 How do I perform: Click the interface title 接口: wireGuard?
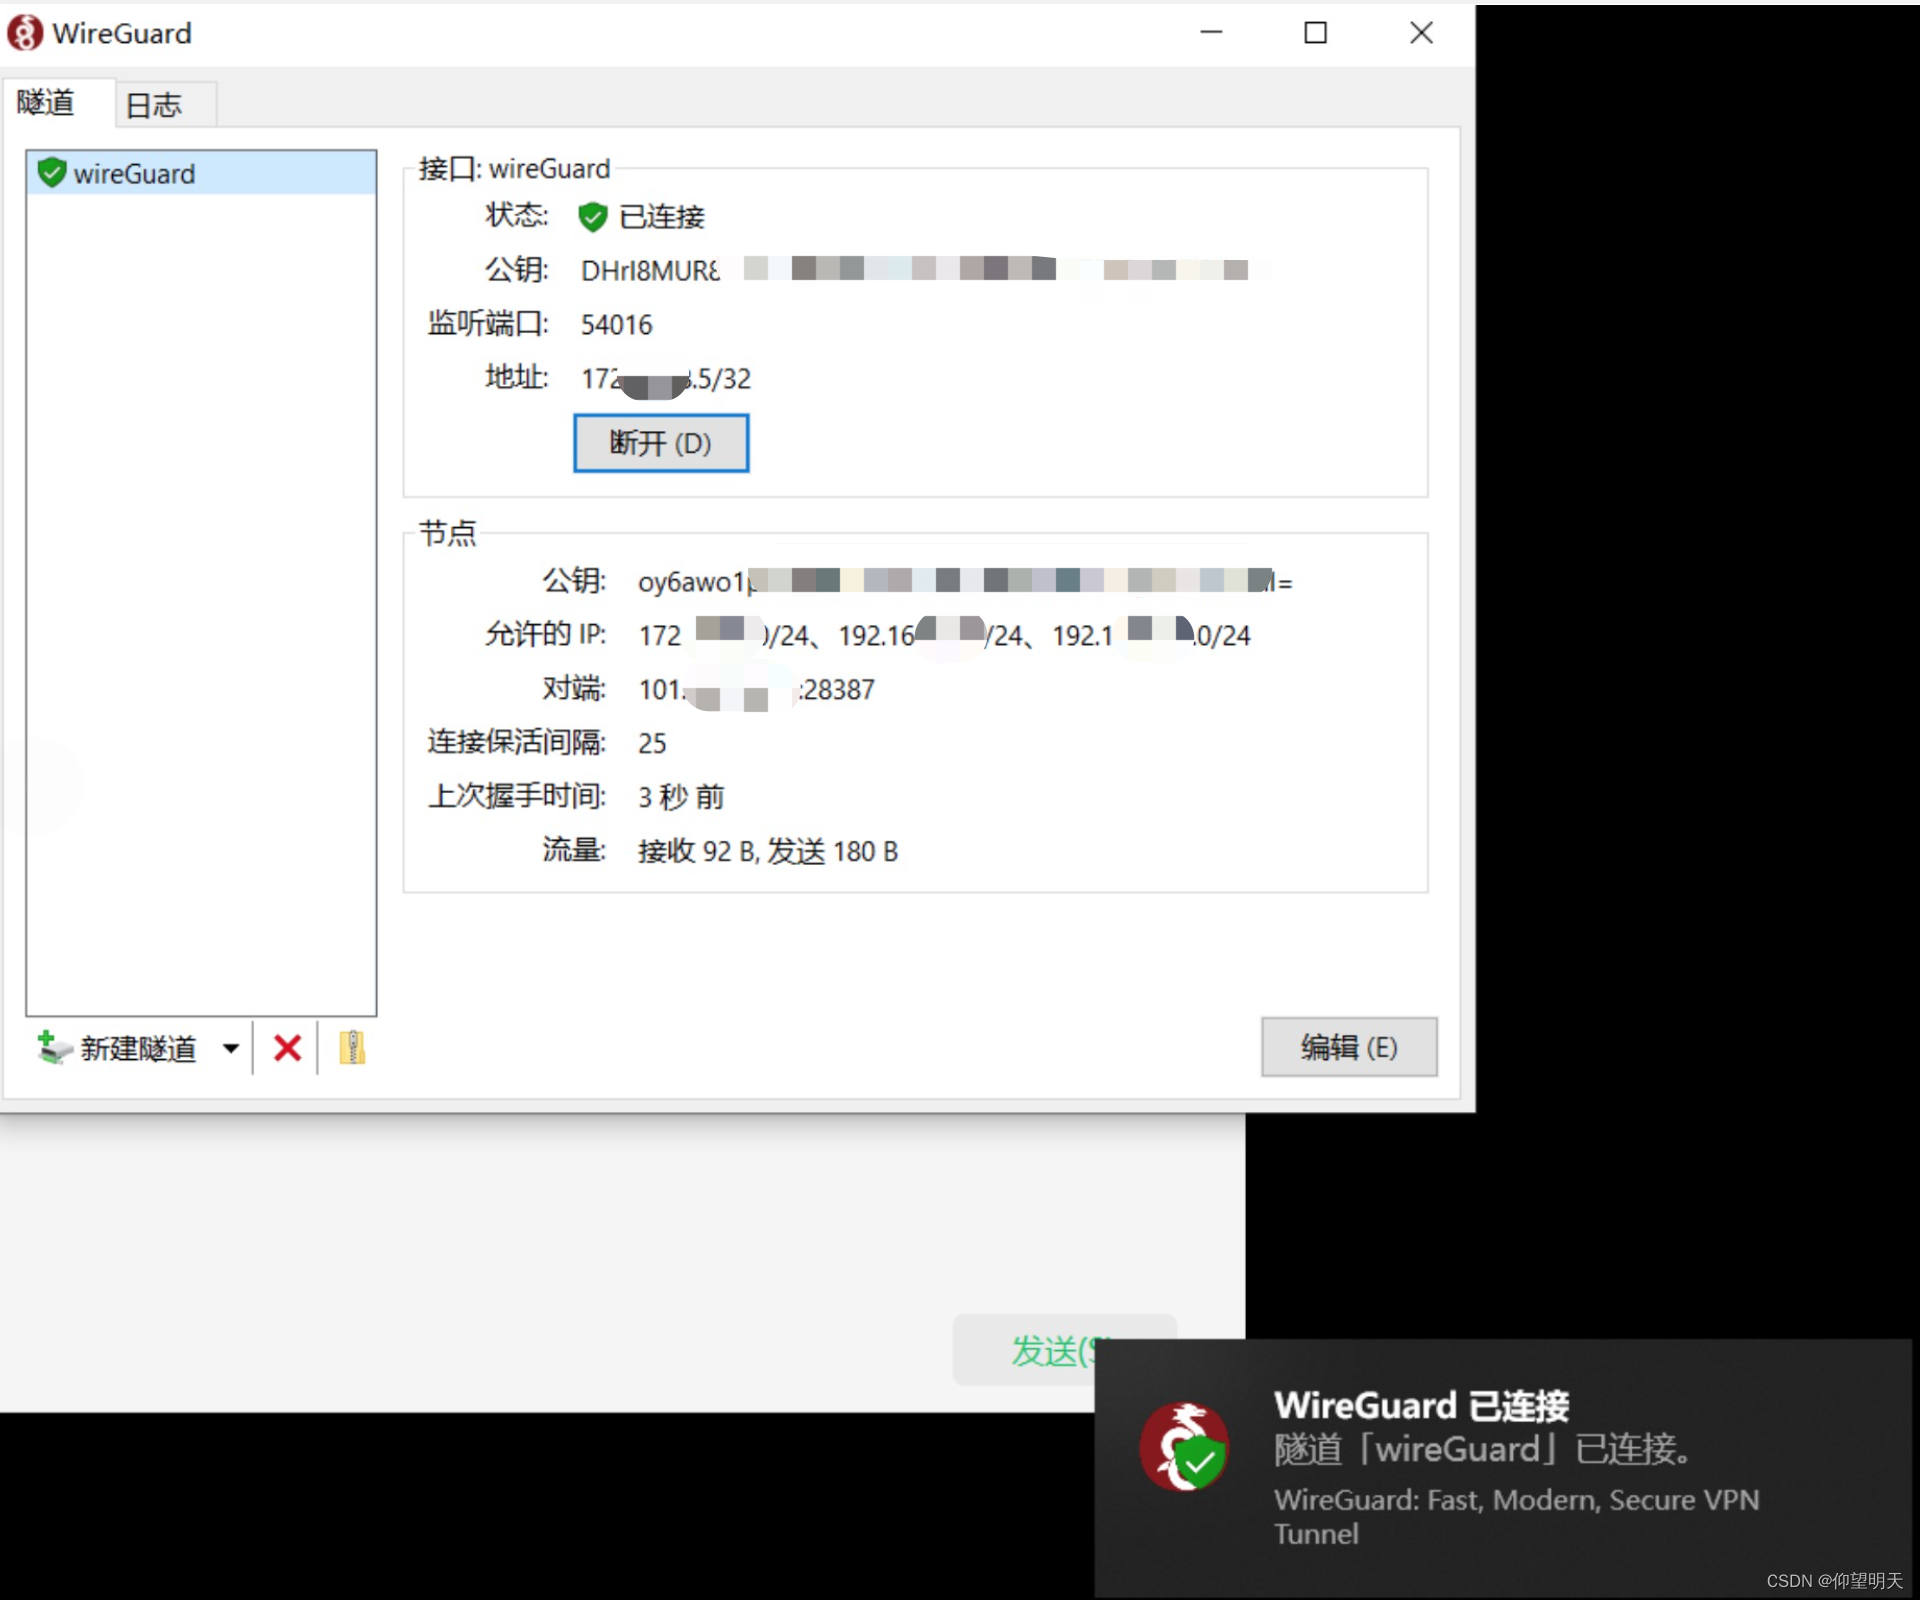(x=514, y=169)
